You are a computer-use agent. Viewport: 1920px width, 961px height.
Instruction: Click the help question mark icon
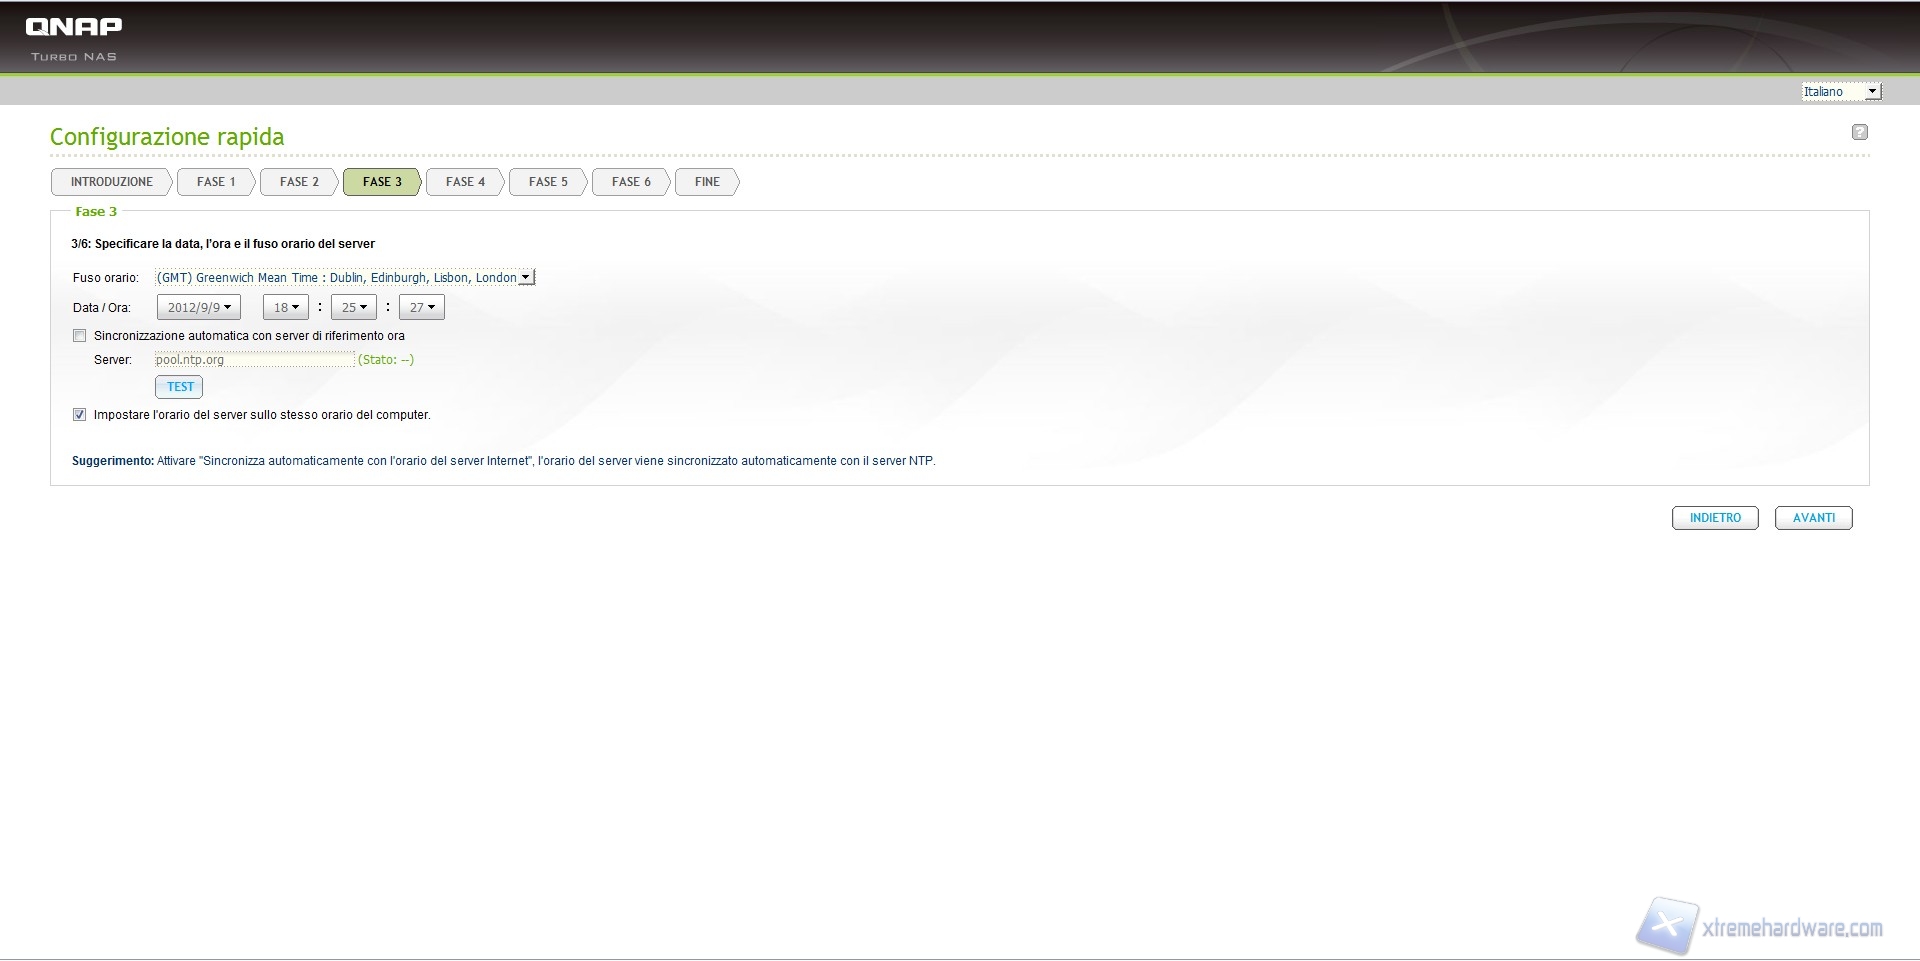[x=1859, y=132]
